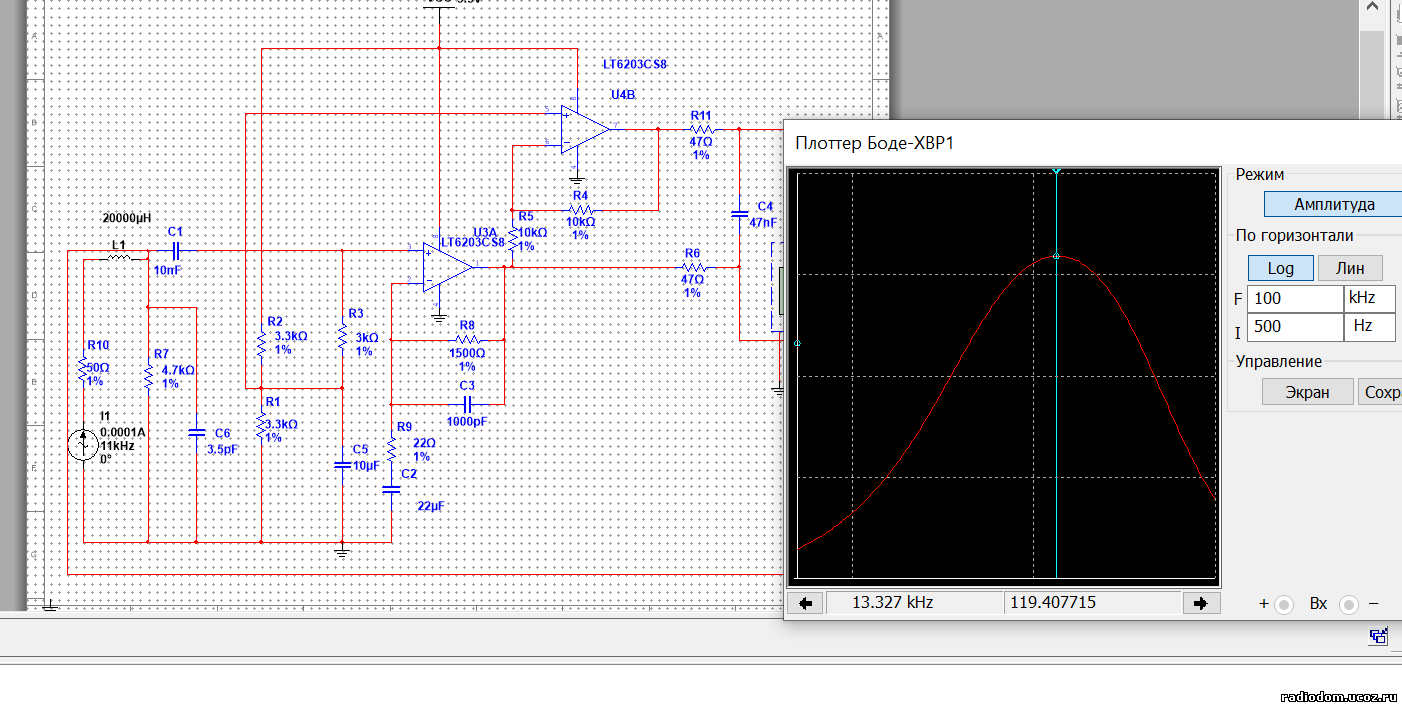Click the 1000pF value label of C3
Image resolution: width=1402 pixels, height=707 pixels.
click(467, 422)
